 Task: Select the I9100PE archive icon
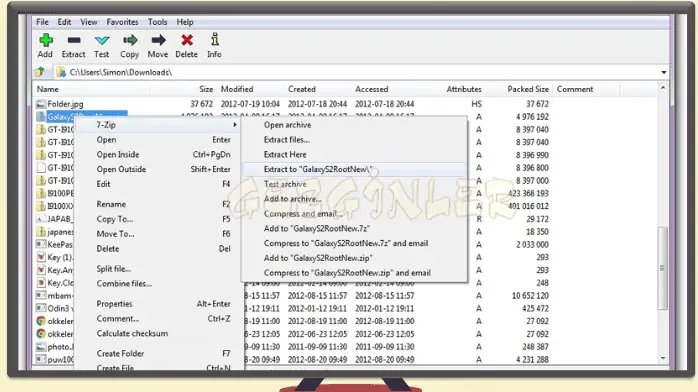pyautogui.click(x=41, y=193)
